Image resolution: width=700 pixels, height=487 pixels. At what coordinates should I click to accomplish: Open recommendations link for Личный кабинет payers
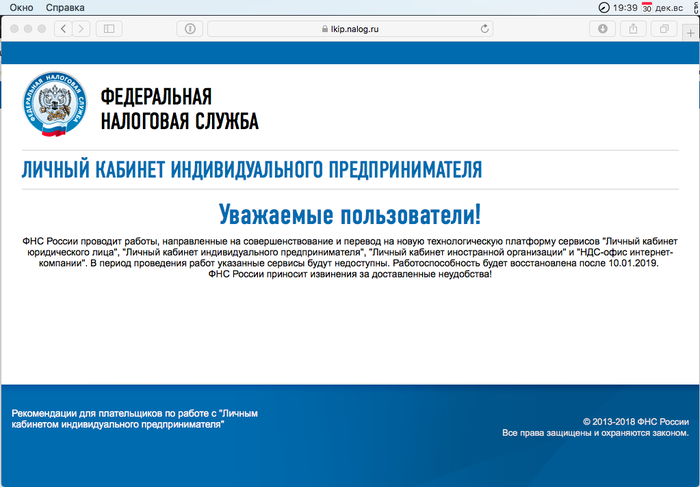(117, 419)
